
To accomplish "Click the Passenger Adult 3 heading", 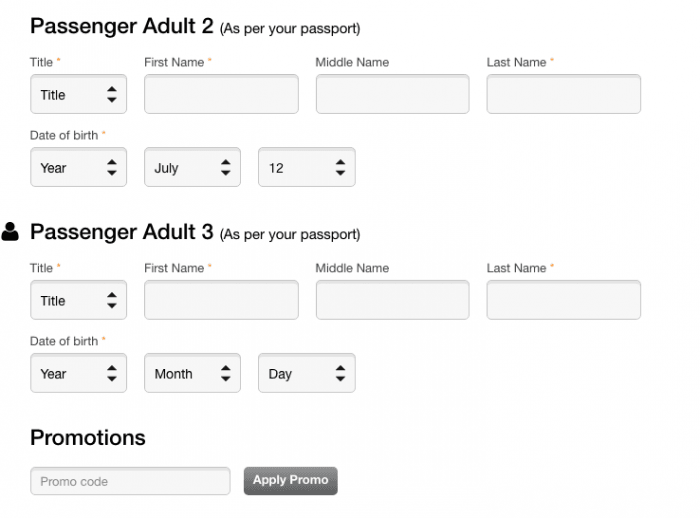I will pos(122,232).
